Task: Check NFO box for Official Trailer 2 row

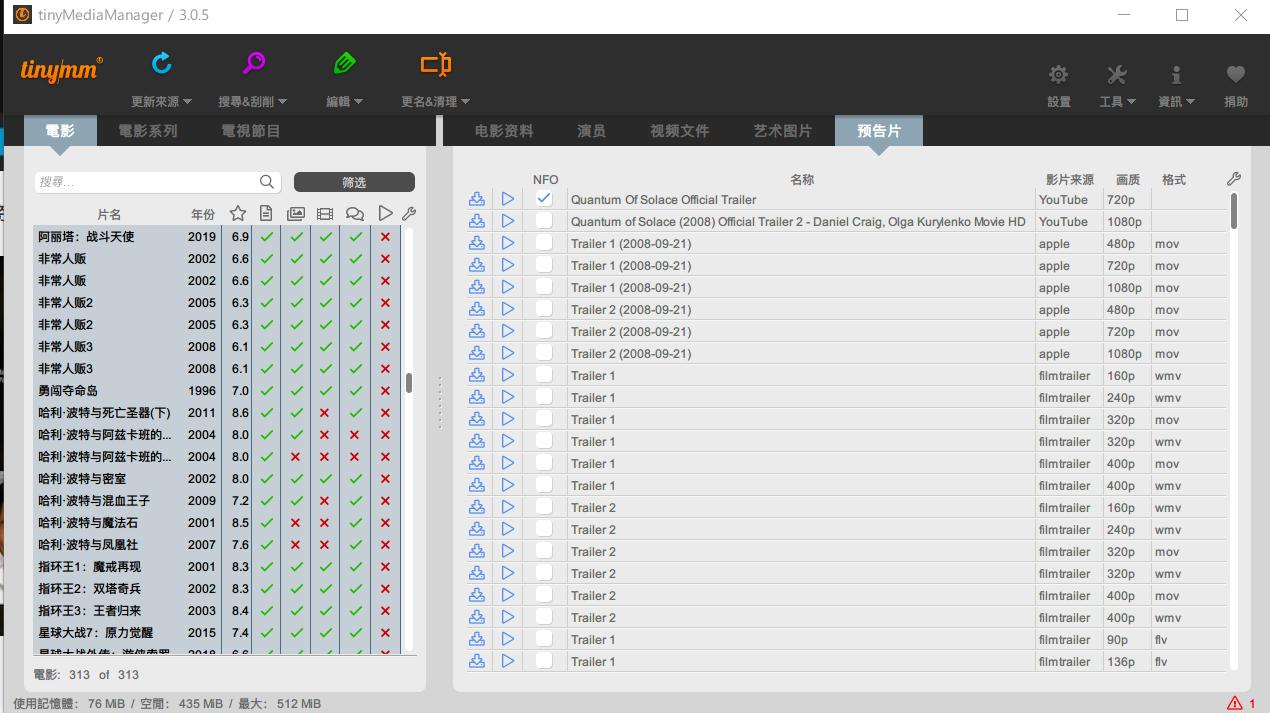Action: pos(544,221)
